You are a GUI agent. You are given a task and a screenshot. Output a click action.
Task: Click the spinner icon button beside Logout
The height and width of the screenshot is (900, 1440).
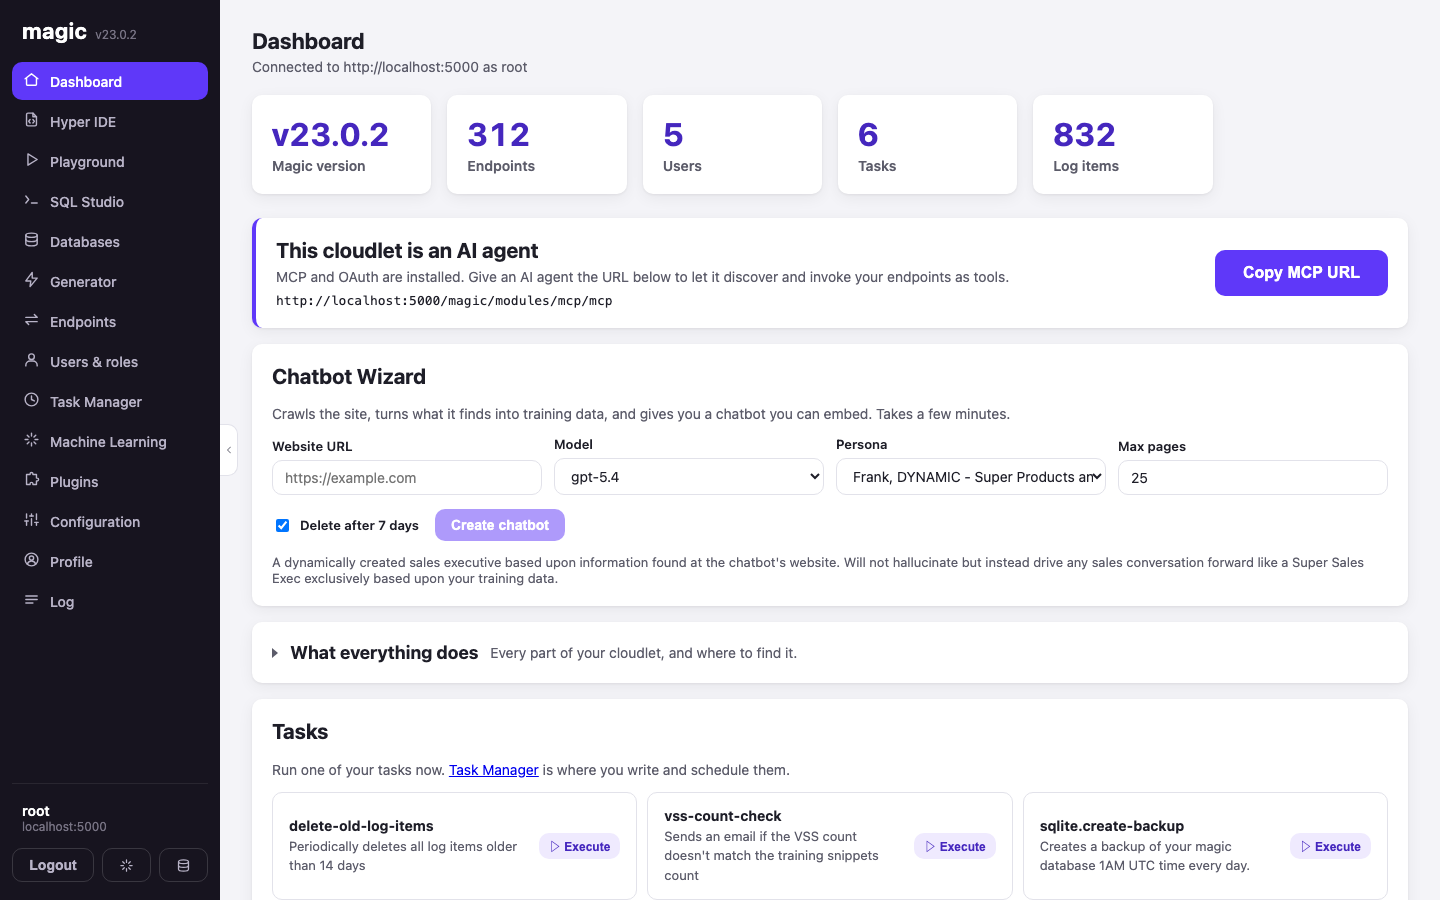[x=126, y=865]
